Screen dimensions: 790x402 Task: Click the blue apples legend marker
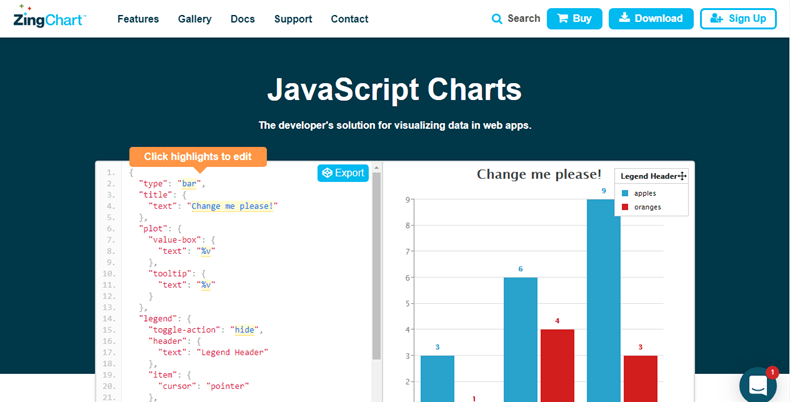[x=625, y=193]
